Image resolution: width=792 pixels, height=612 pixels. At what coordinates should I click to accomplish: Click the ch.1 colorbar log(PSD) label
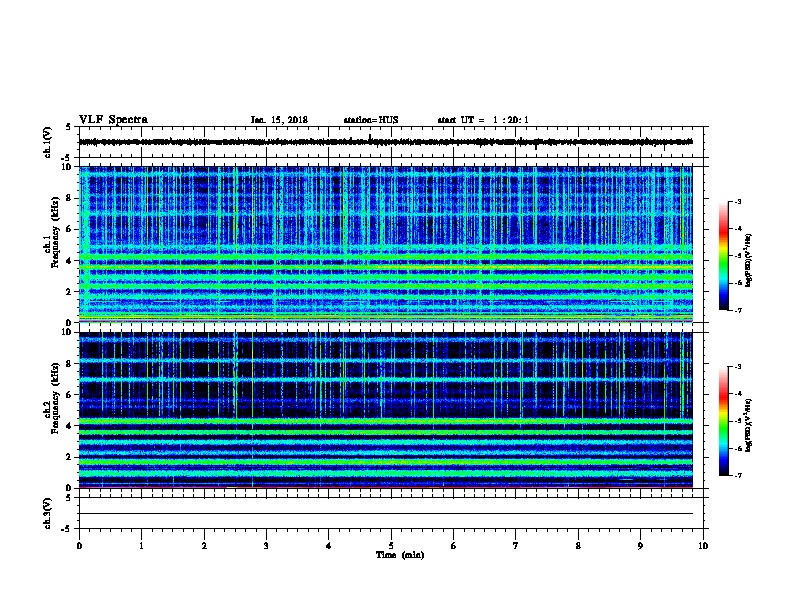pos(749,260)
